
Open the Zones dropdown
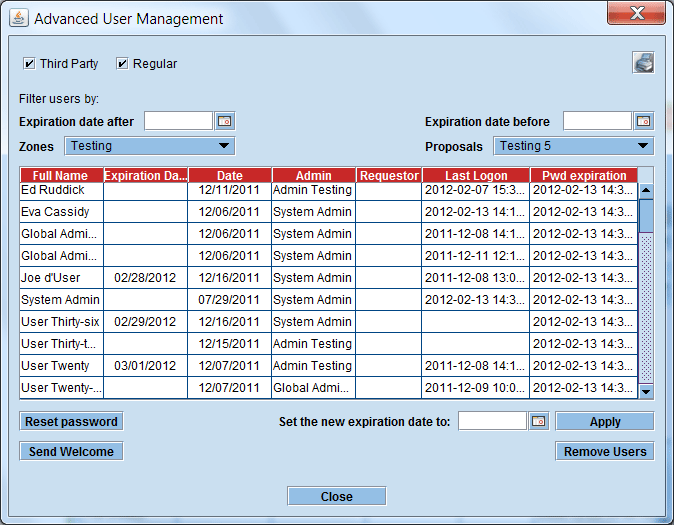pos(150,146)
